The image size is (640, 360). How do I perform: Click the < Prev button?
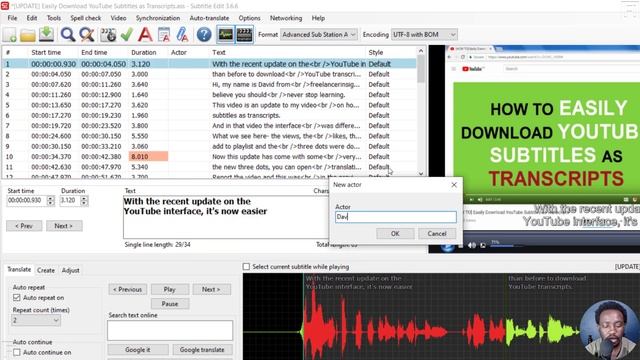point(24,226)
